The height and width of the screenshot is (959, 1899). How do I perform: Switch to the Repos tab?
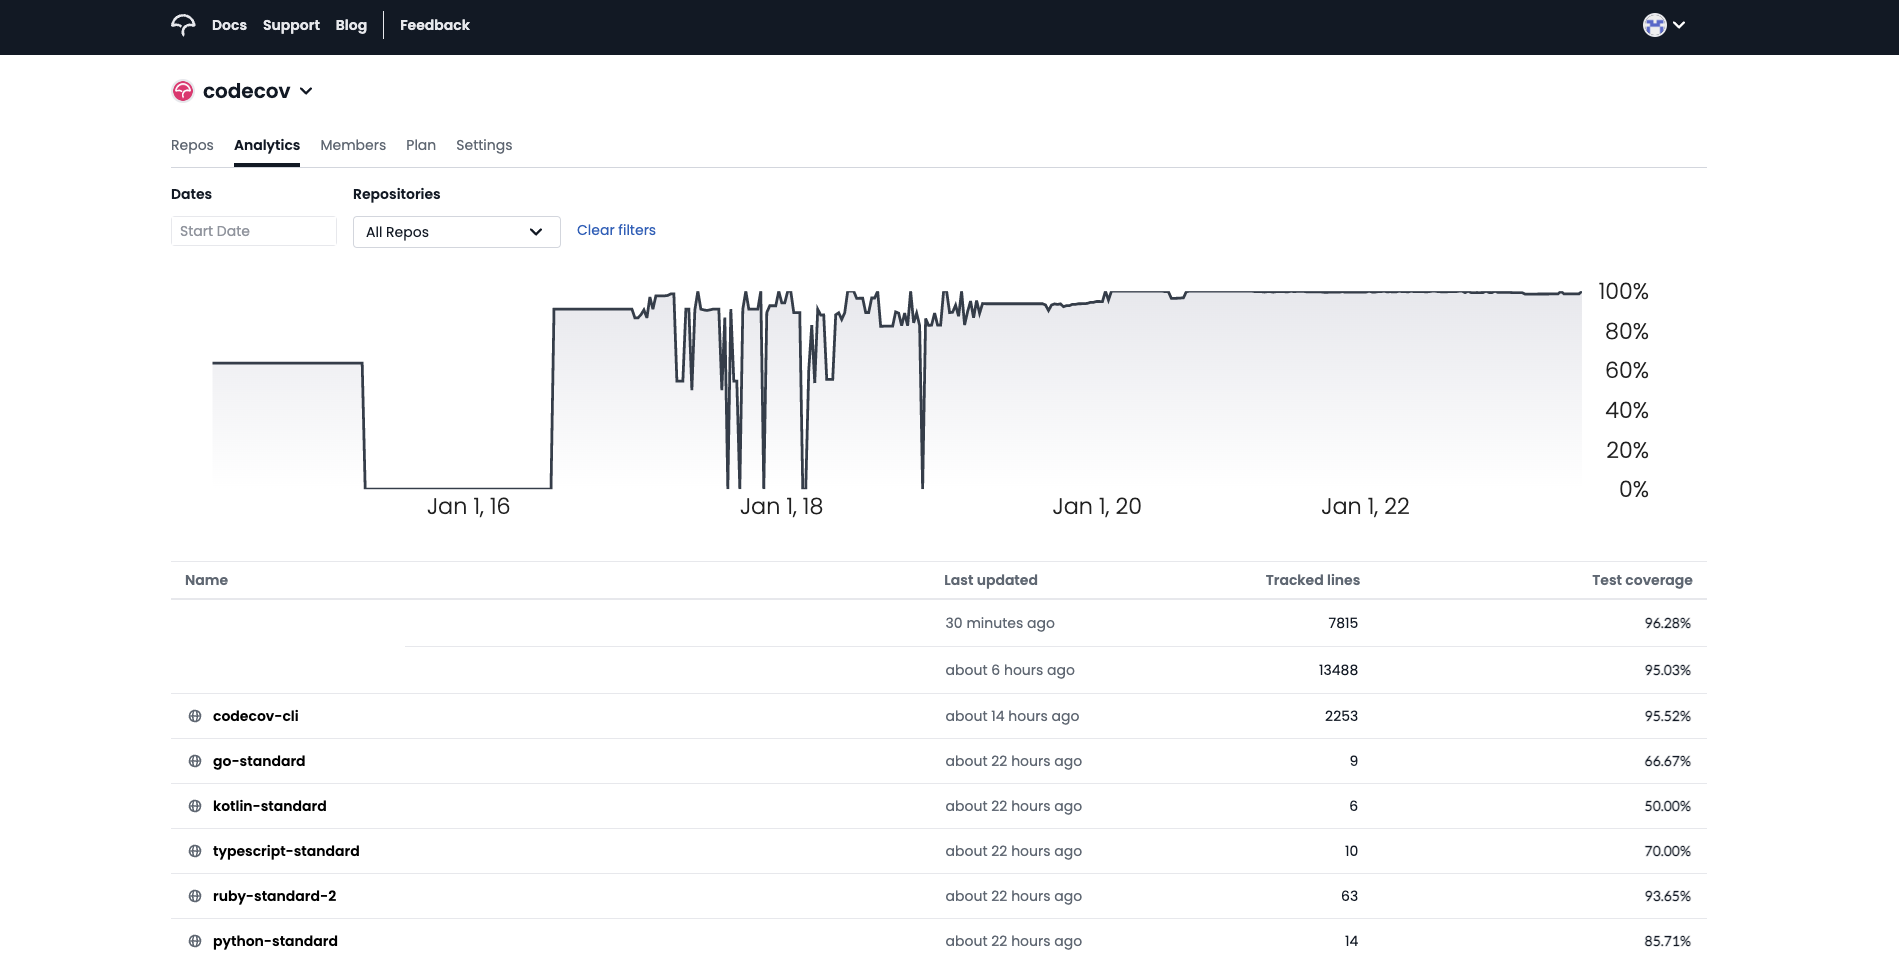tap(192, 145)
